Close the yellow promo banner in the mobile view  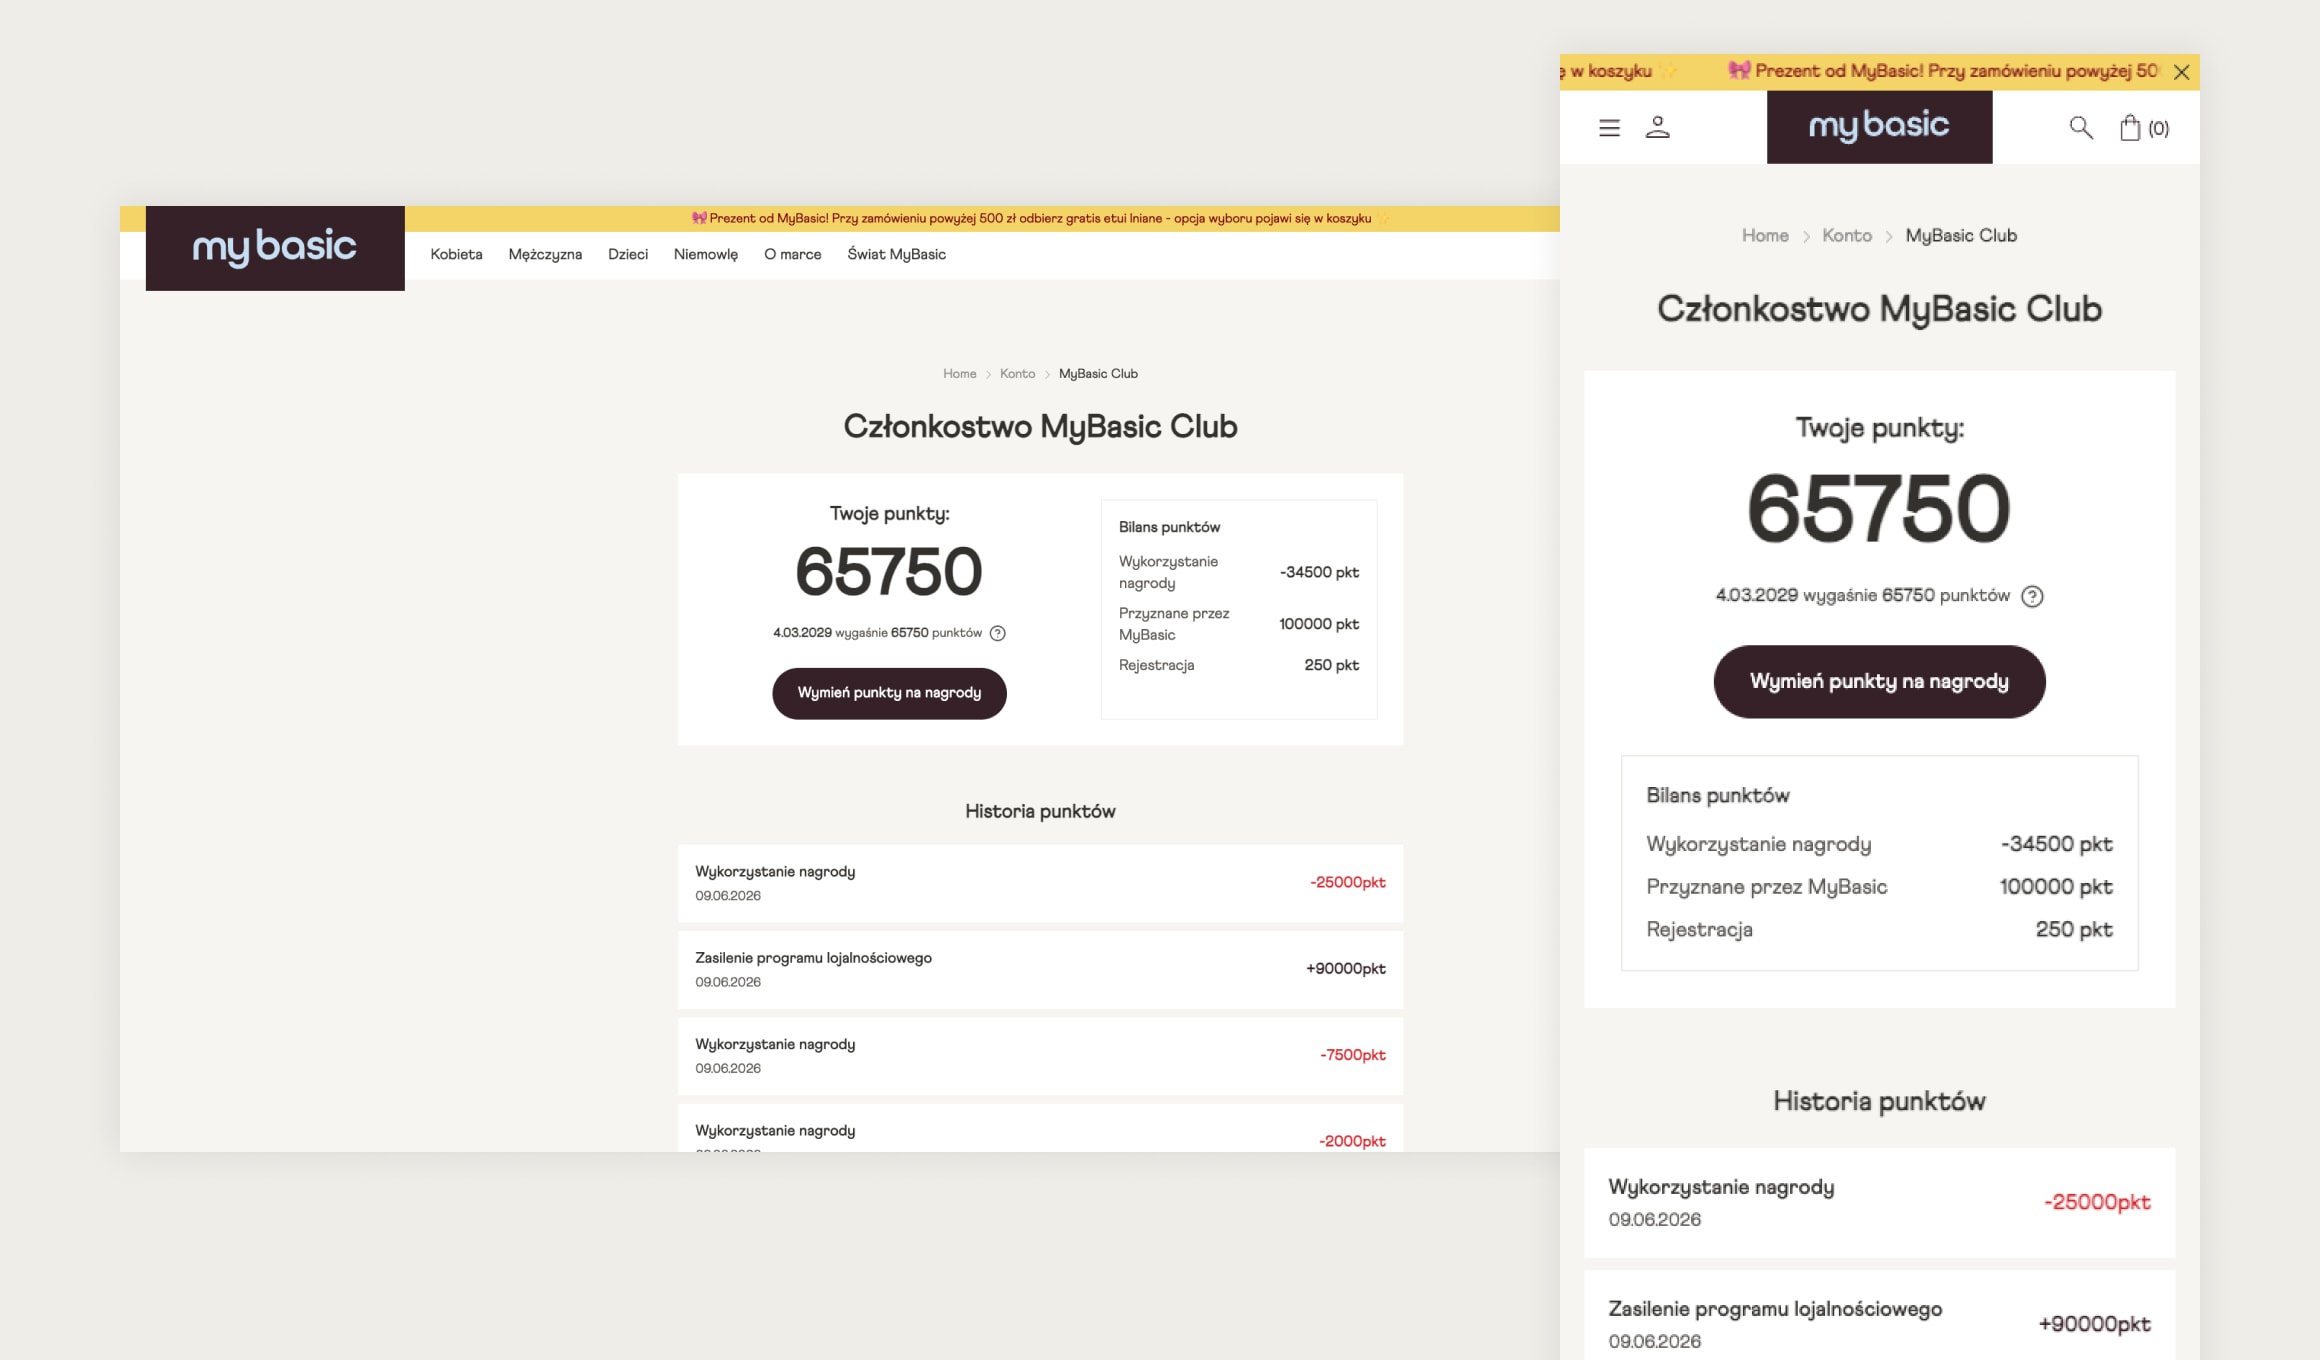pyautogui.click(x=2182, y=72)
